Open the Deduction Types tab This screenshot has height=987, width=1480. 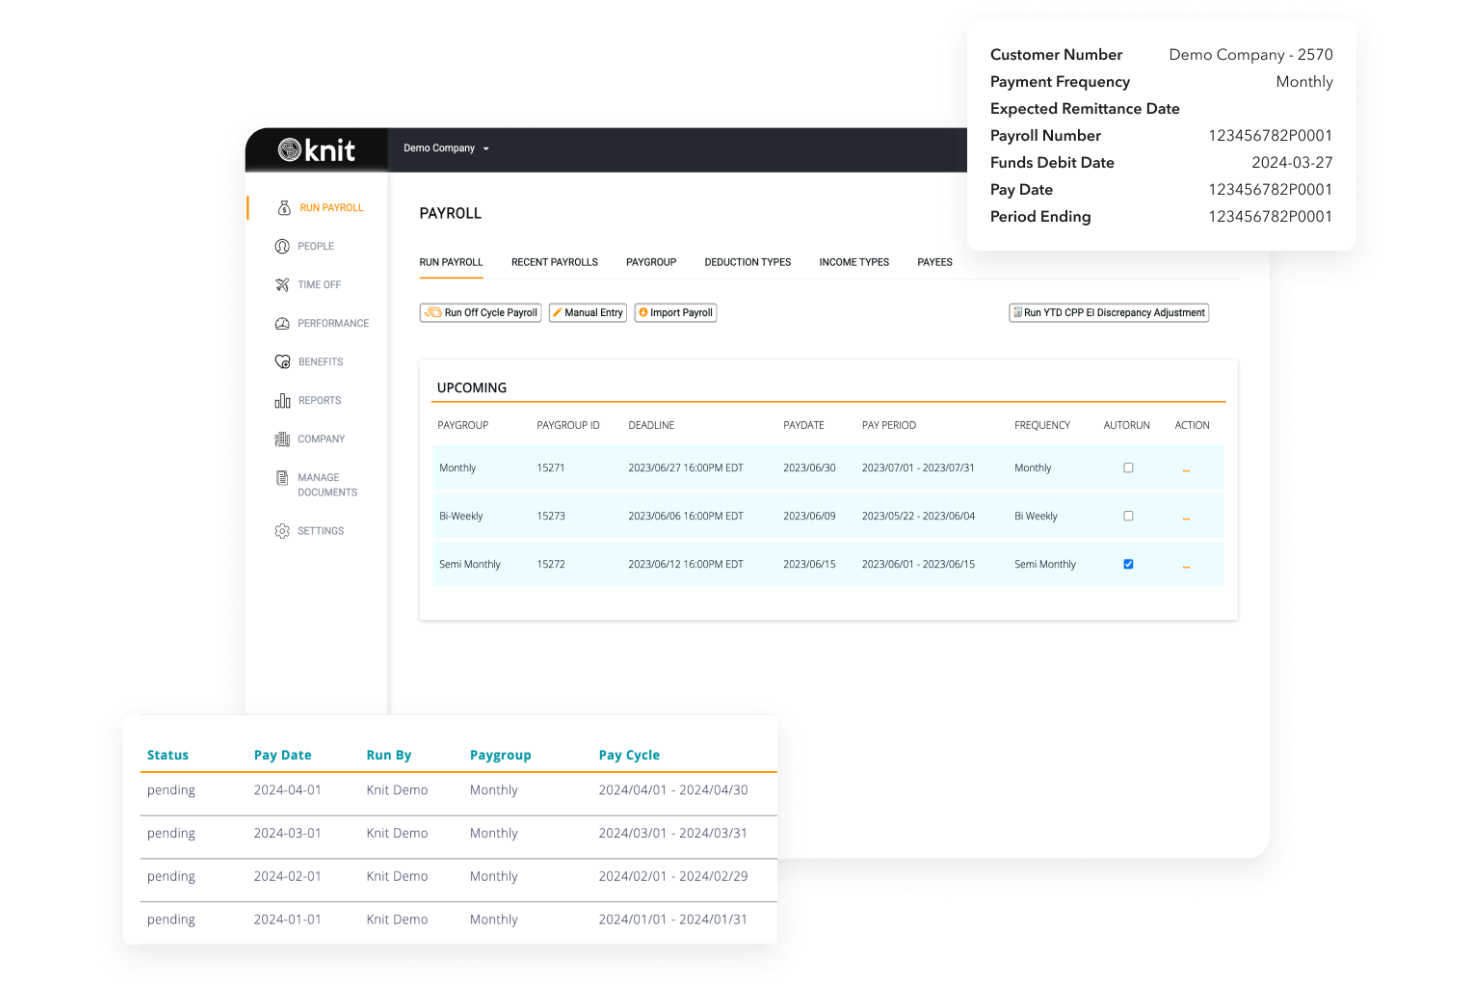(747, 262)
